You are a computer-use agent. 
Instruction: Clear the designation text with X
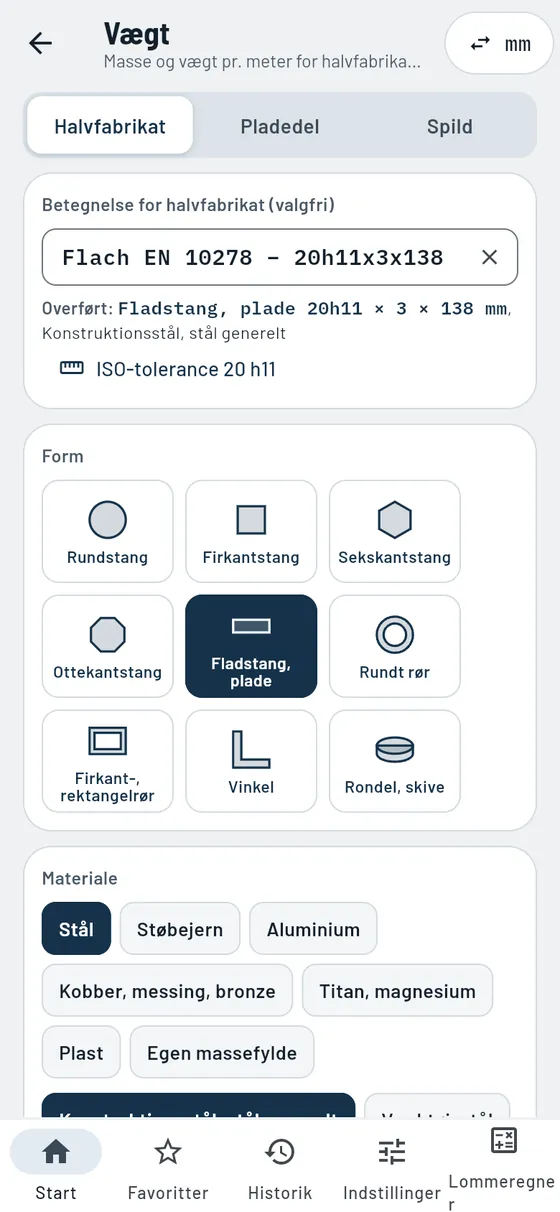click(489, 257)
